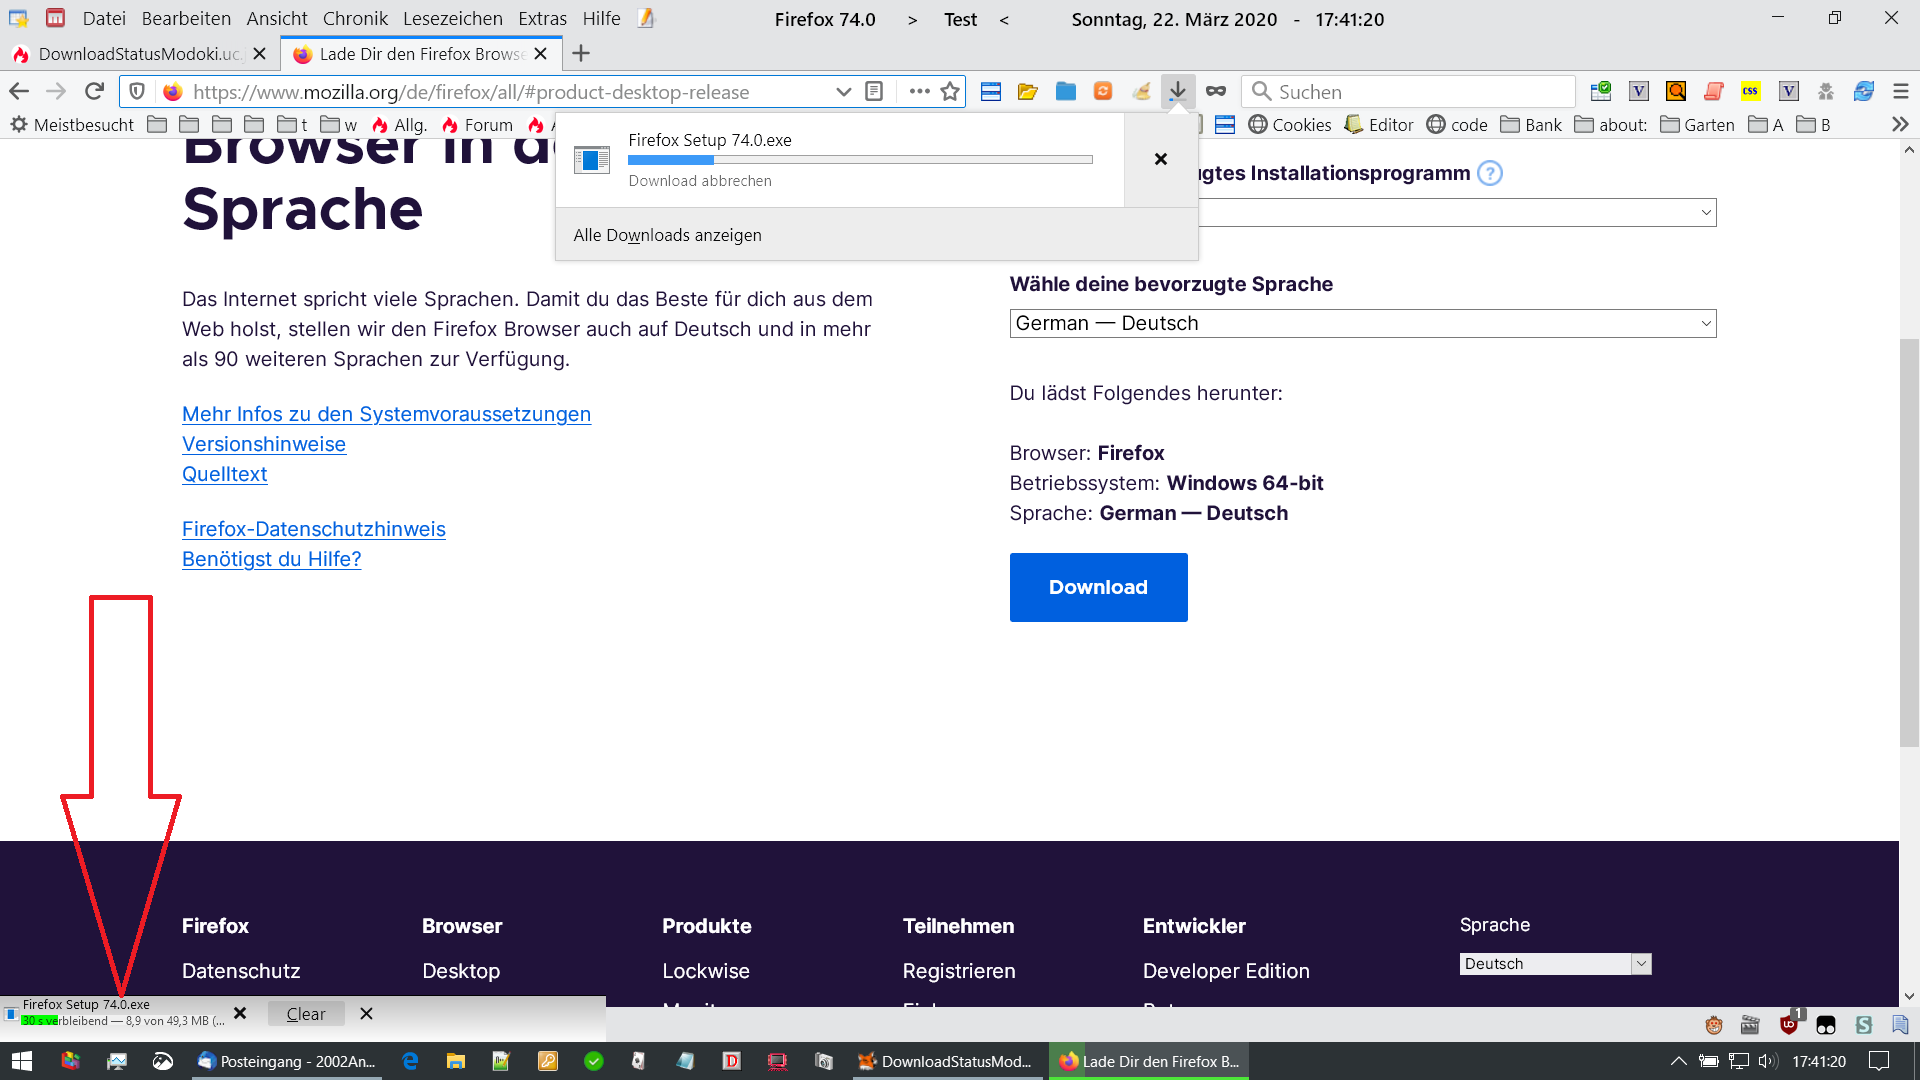Click the blue Download button

1098,587
